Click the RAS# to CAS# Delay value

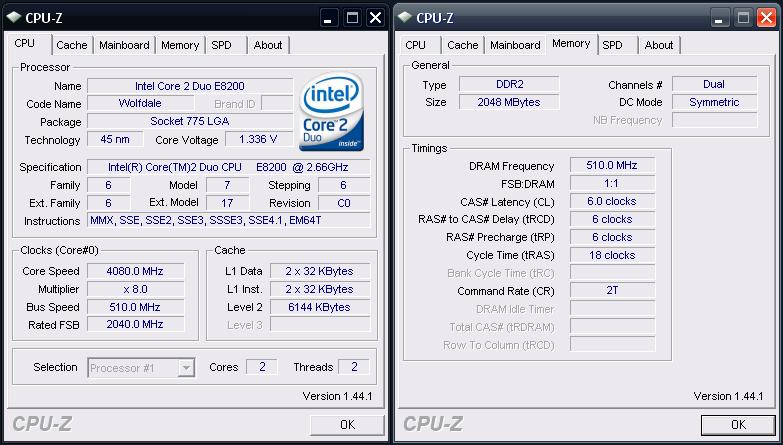[x=612, y=219]
